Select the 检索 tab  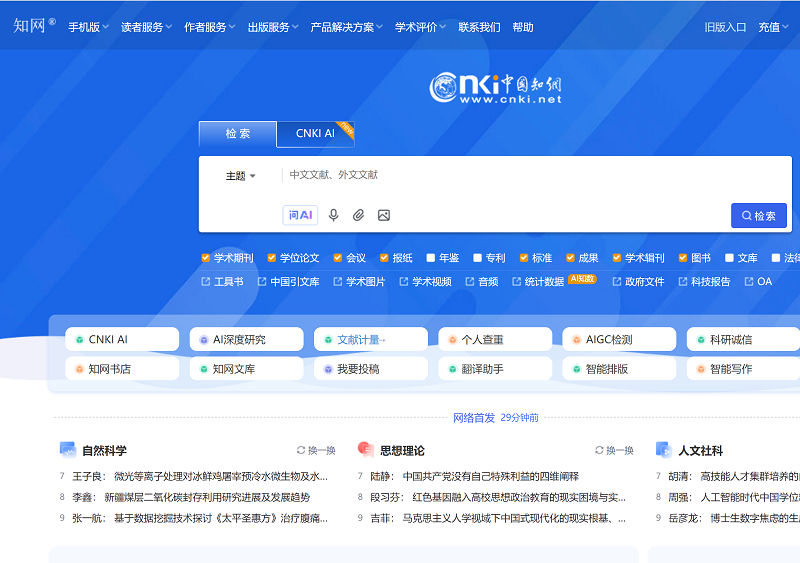pos(238,134)
